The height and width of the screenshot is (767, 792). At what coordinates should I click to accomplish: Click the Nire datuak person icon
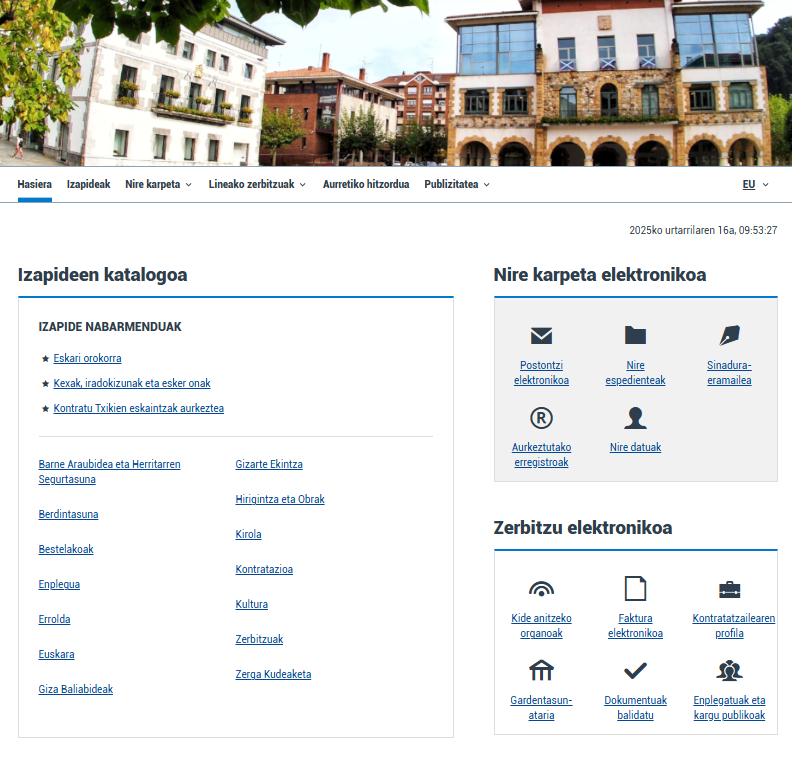635,418
